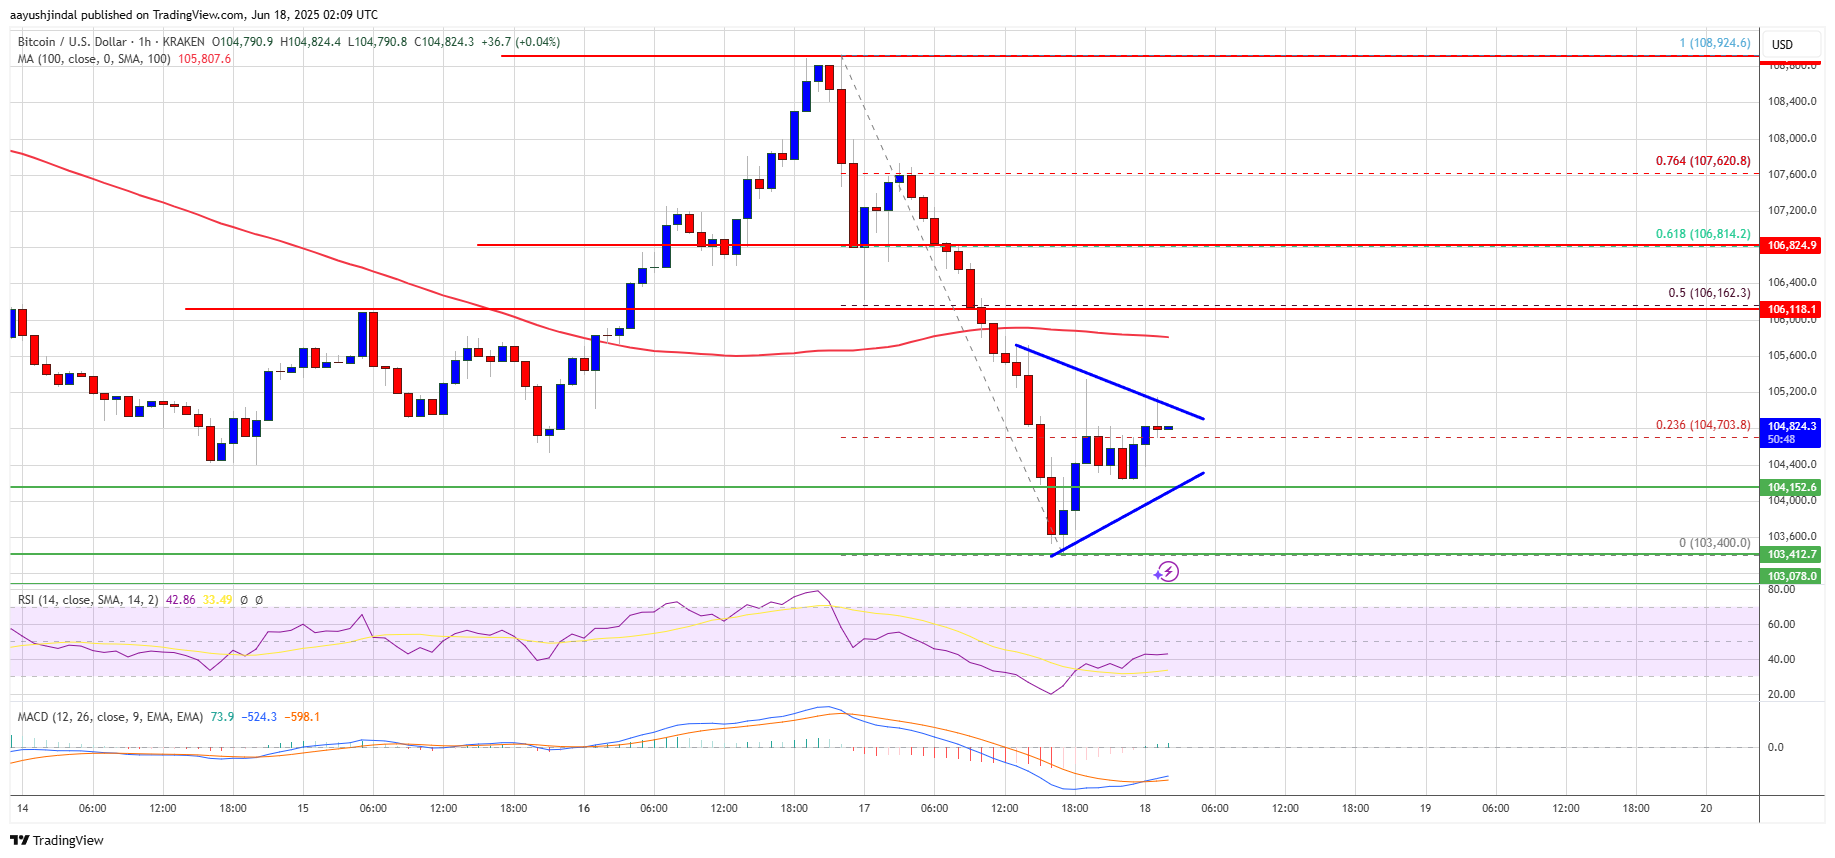Click the green 103,078.0 price axis label
The image size is (1835, 858).
[1791, 576]
